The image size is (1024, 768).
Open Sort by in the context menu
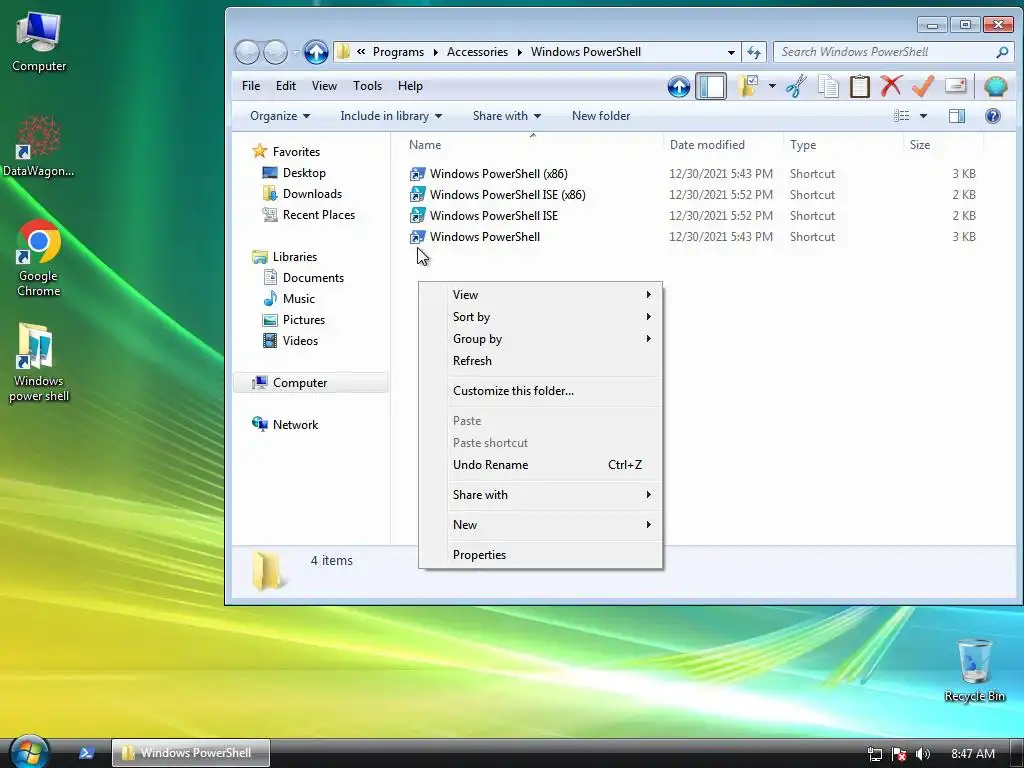coord(541,317)
